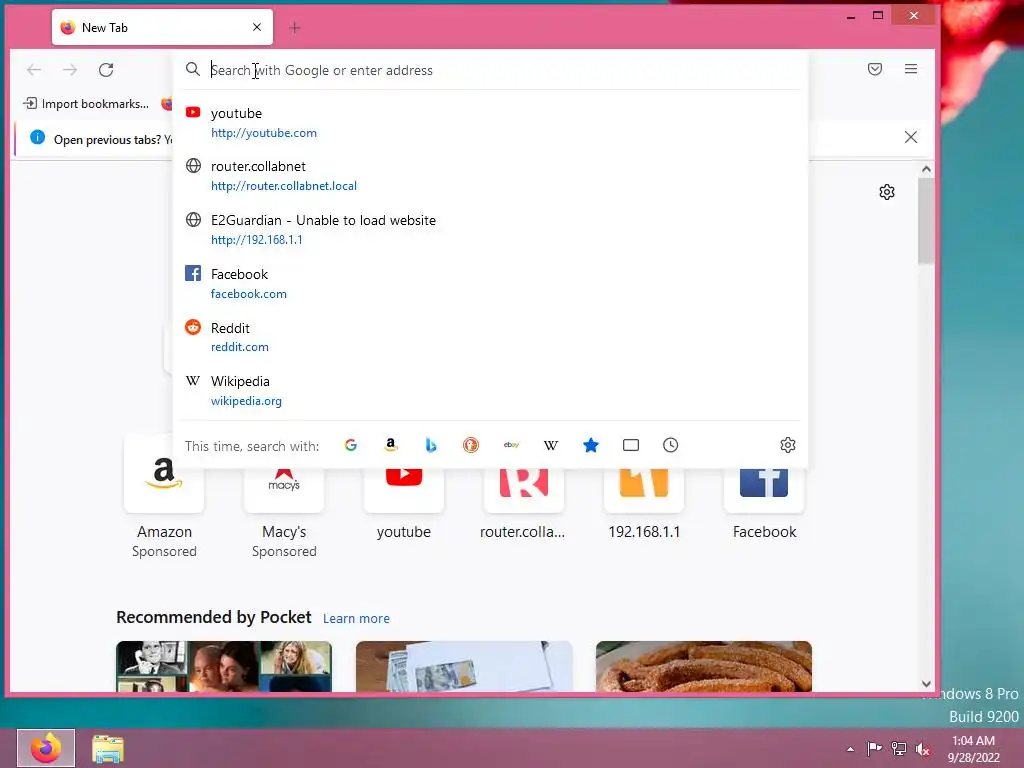Go back with the left arrow icon
This screenshot has width=1024, height=768.
[x=34, y=70]
